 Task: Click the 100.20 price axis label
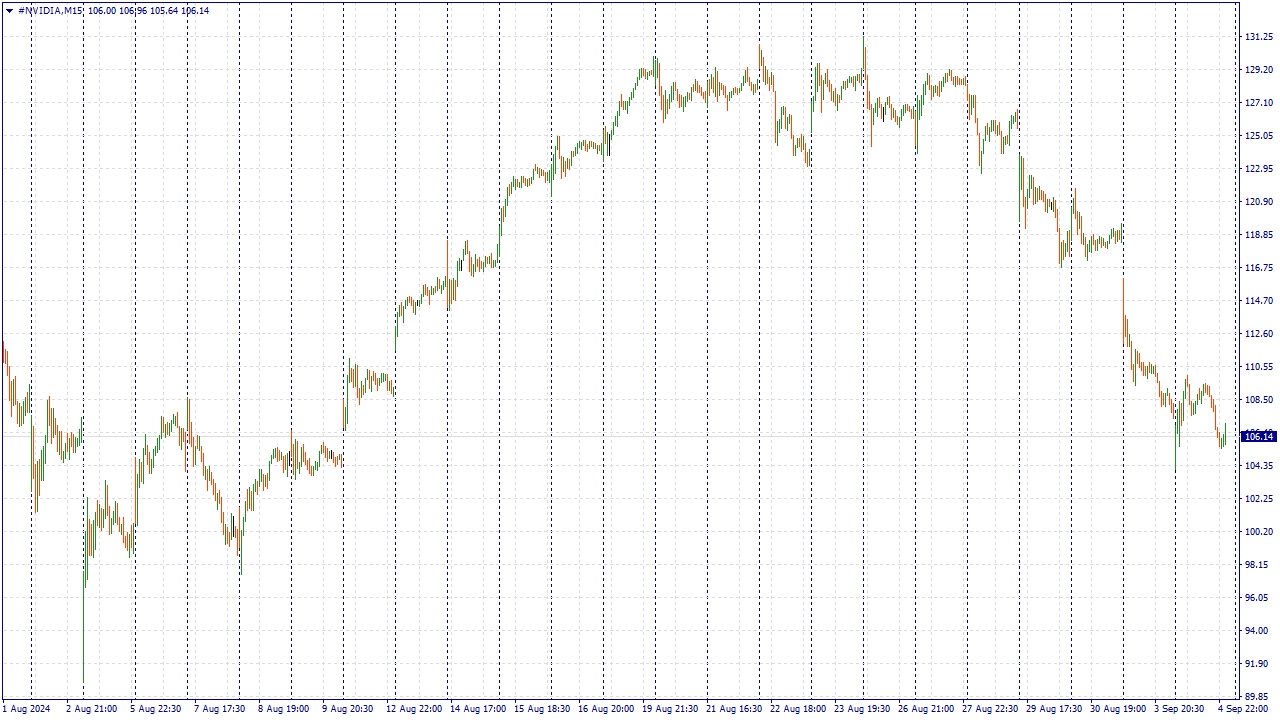coord(1258,532)
